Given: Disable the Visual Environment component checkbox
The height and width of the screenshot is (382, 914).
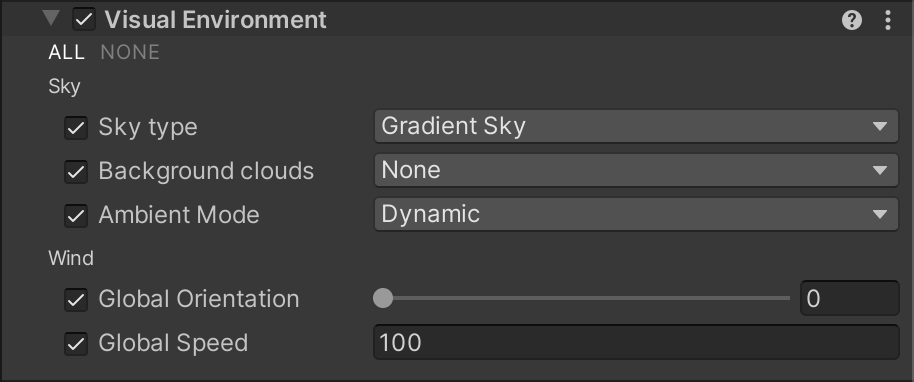Looking at the screenshot, I should click(x=85, y=19).
